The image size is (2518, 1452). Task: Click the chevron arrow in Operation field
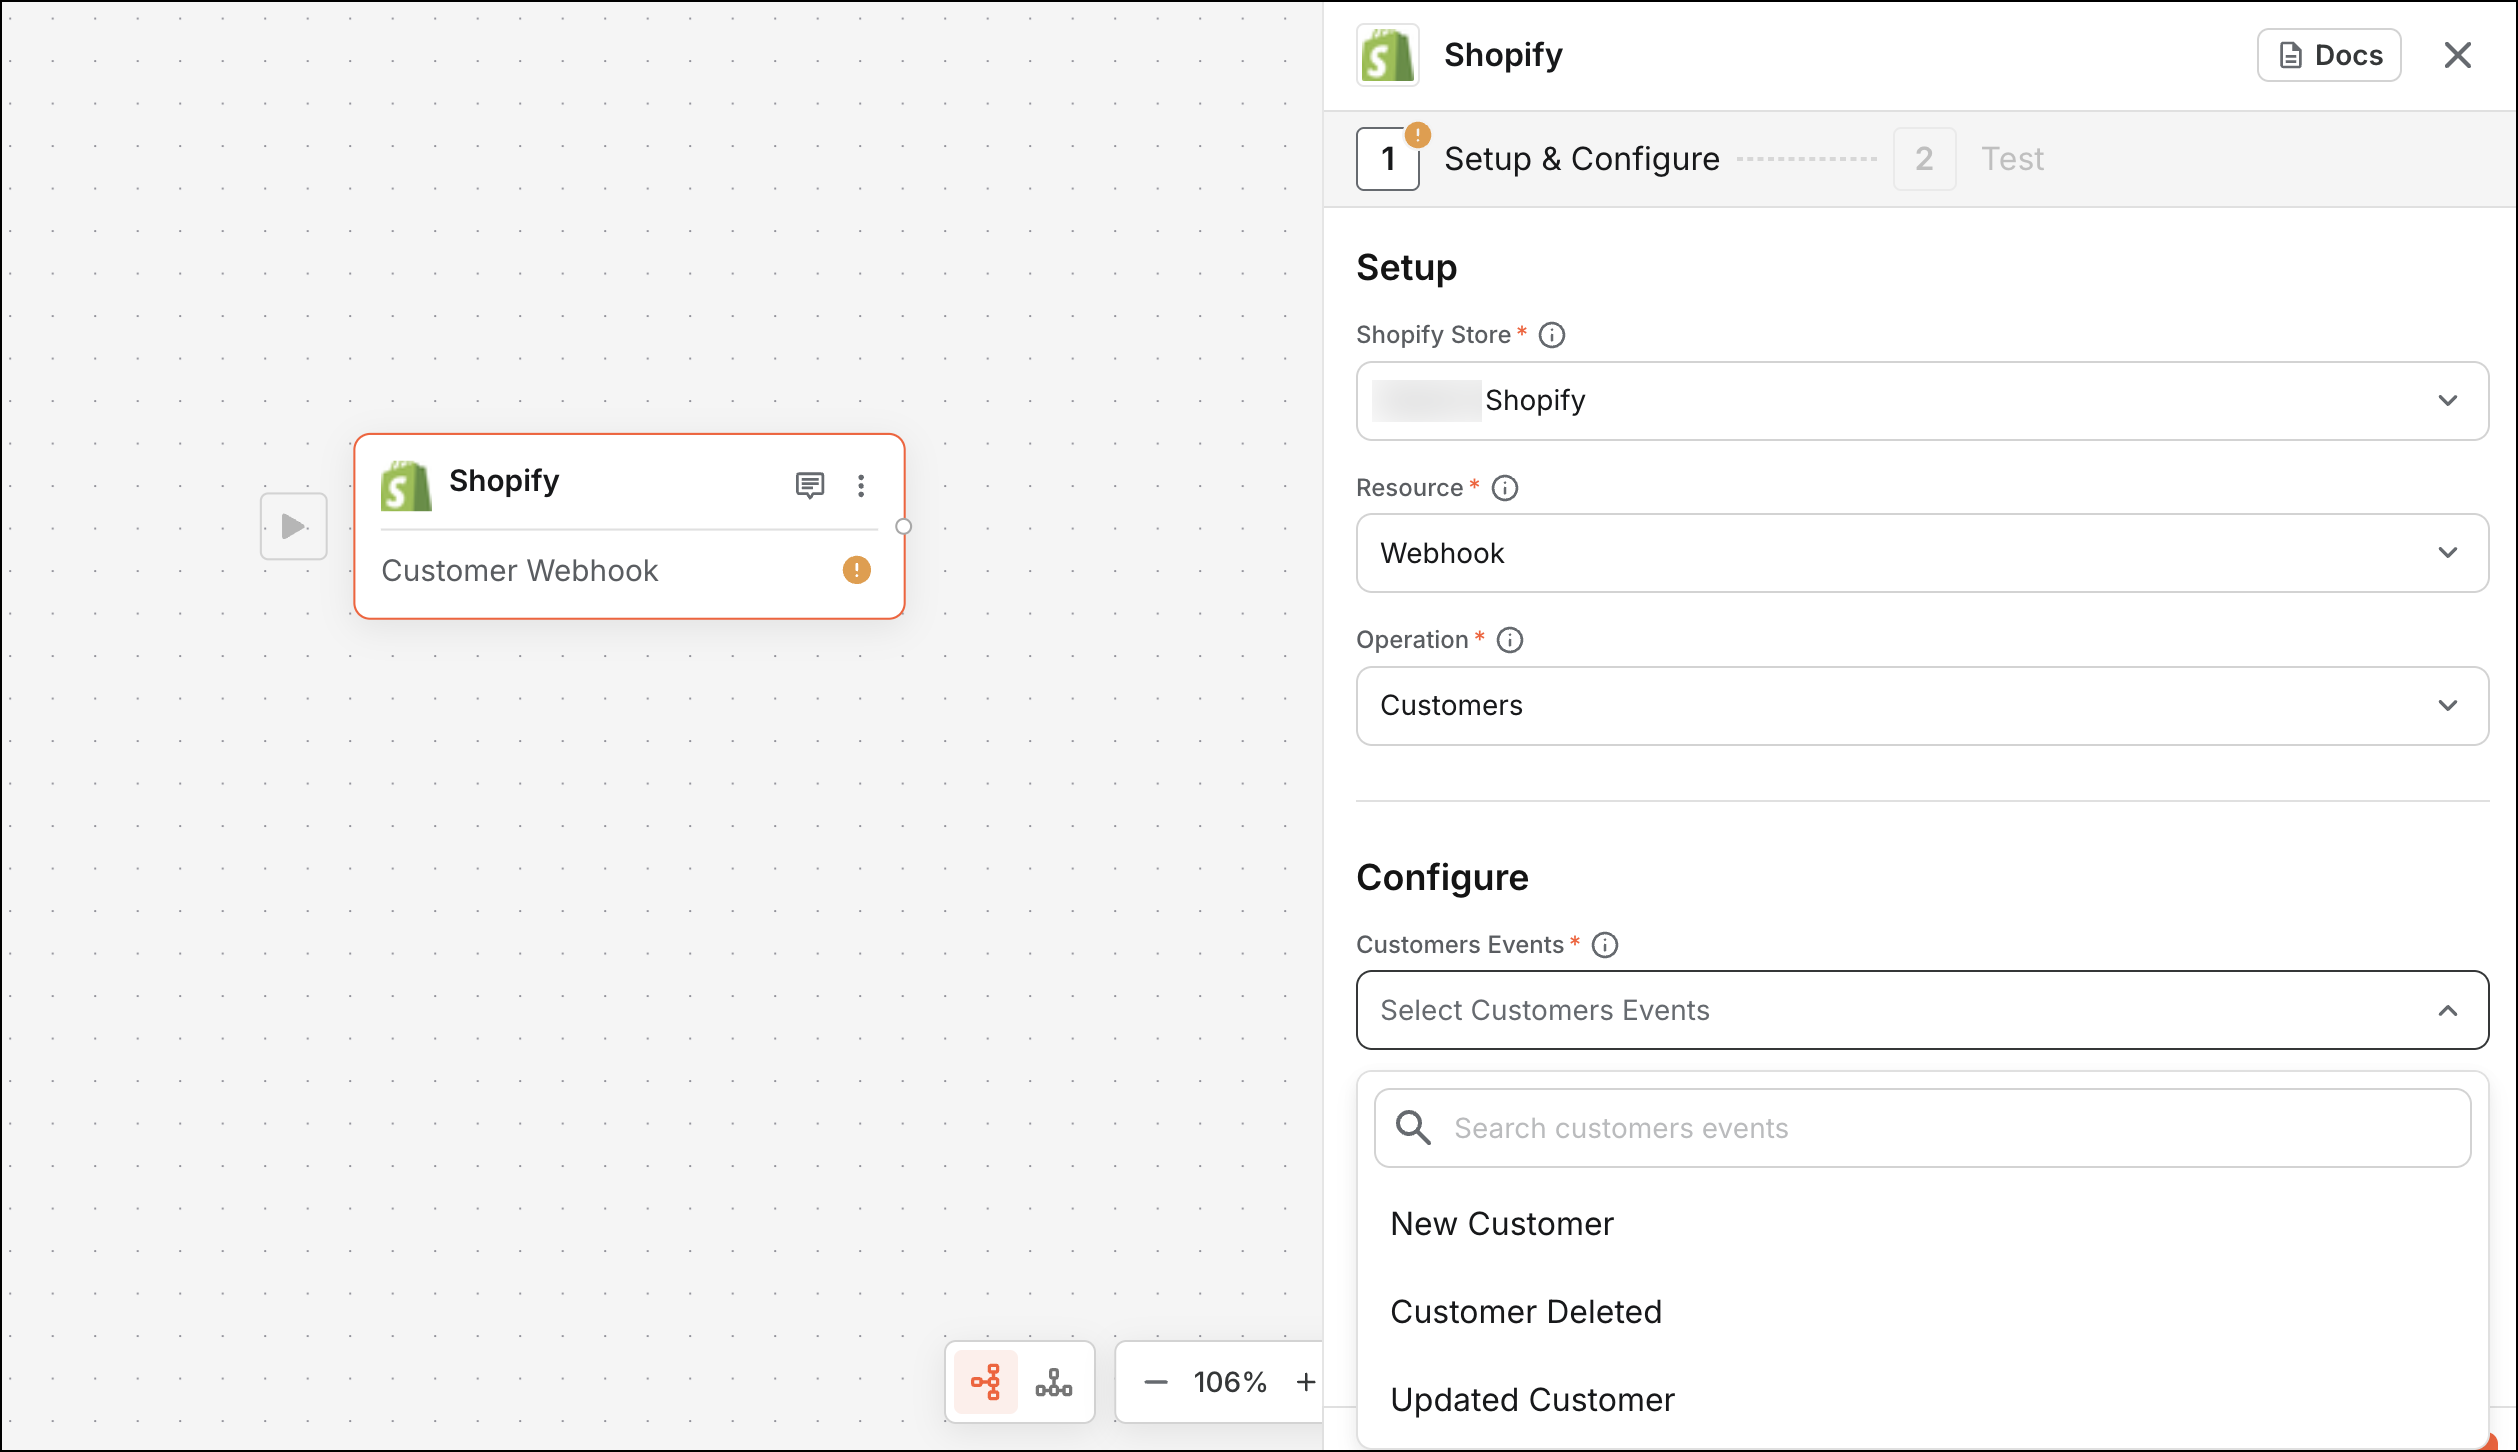coord(2448,706)
